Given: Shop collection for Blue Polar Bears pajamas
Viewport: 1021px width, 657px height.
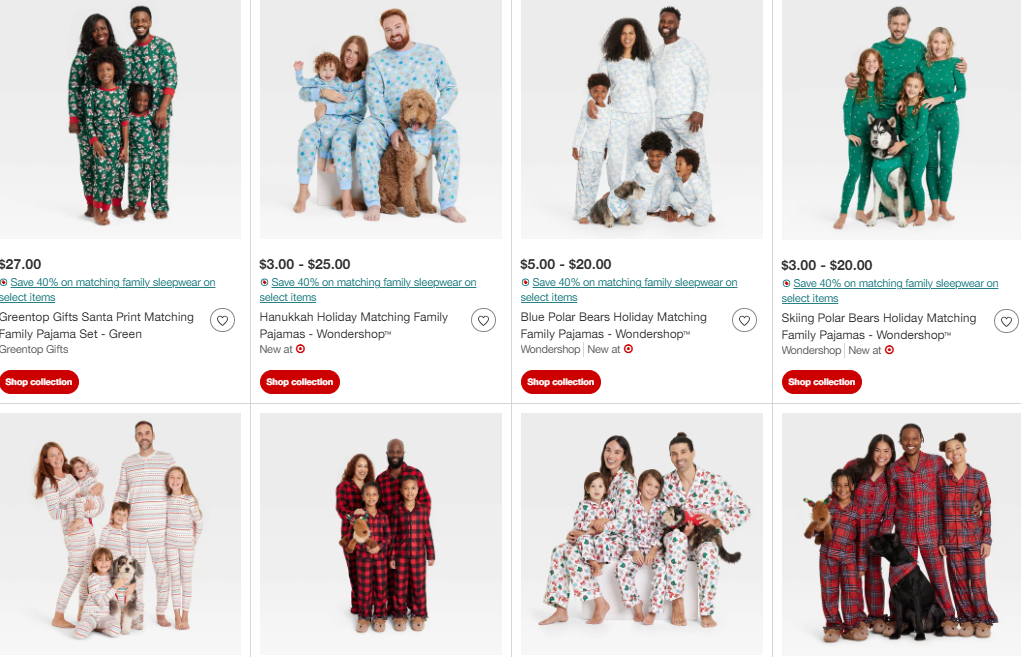Looking at the screenshot, I should pos(561,382).
